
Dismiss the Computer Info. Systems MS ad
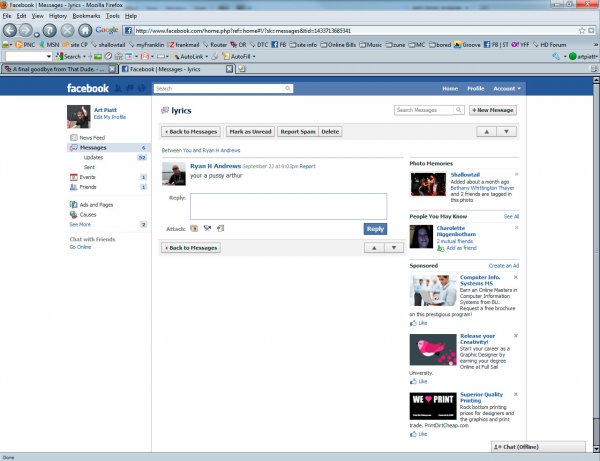515,277
